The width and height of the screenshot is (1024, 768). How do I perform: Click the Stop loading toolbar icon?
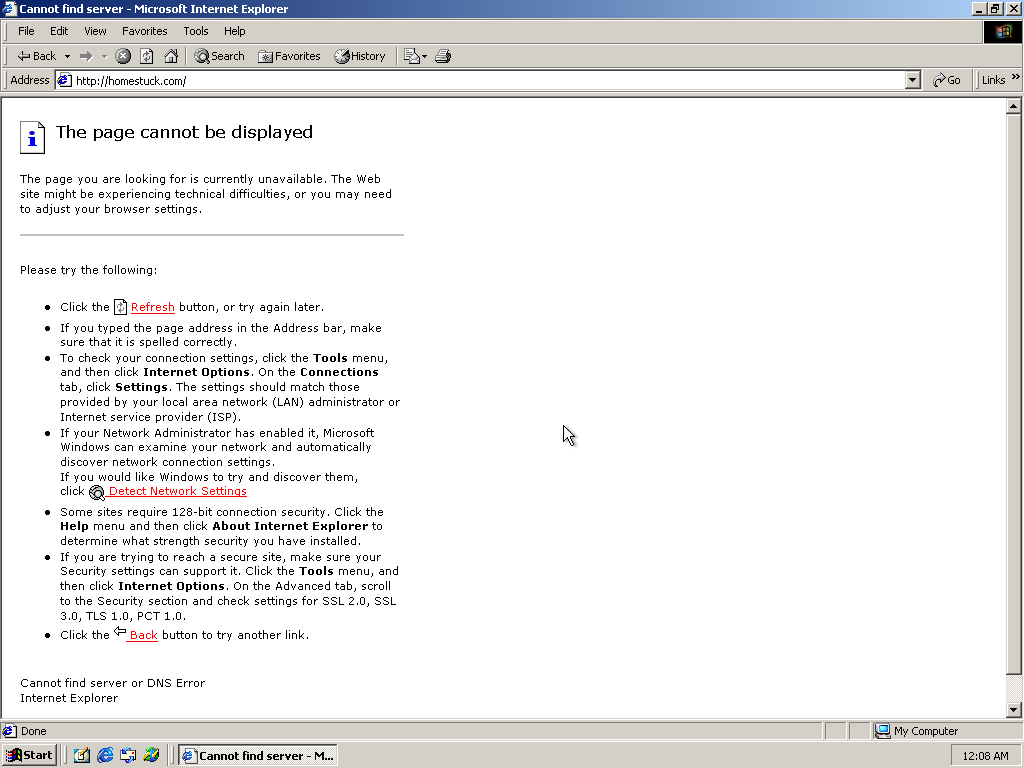[x=123, y=56]
